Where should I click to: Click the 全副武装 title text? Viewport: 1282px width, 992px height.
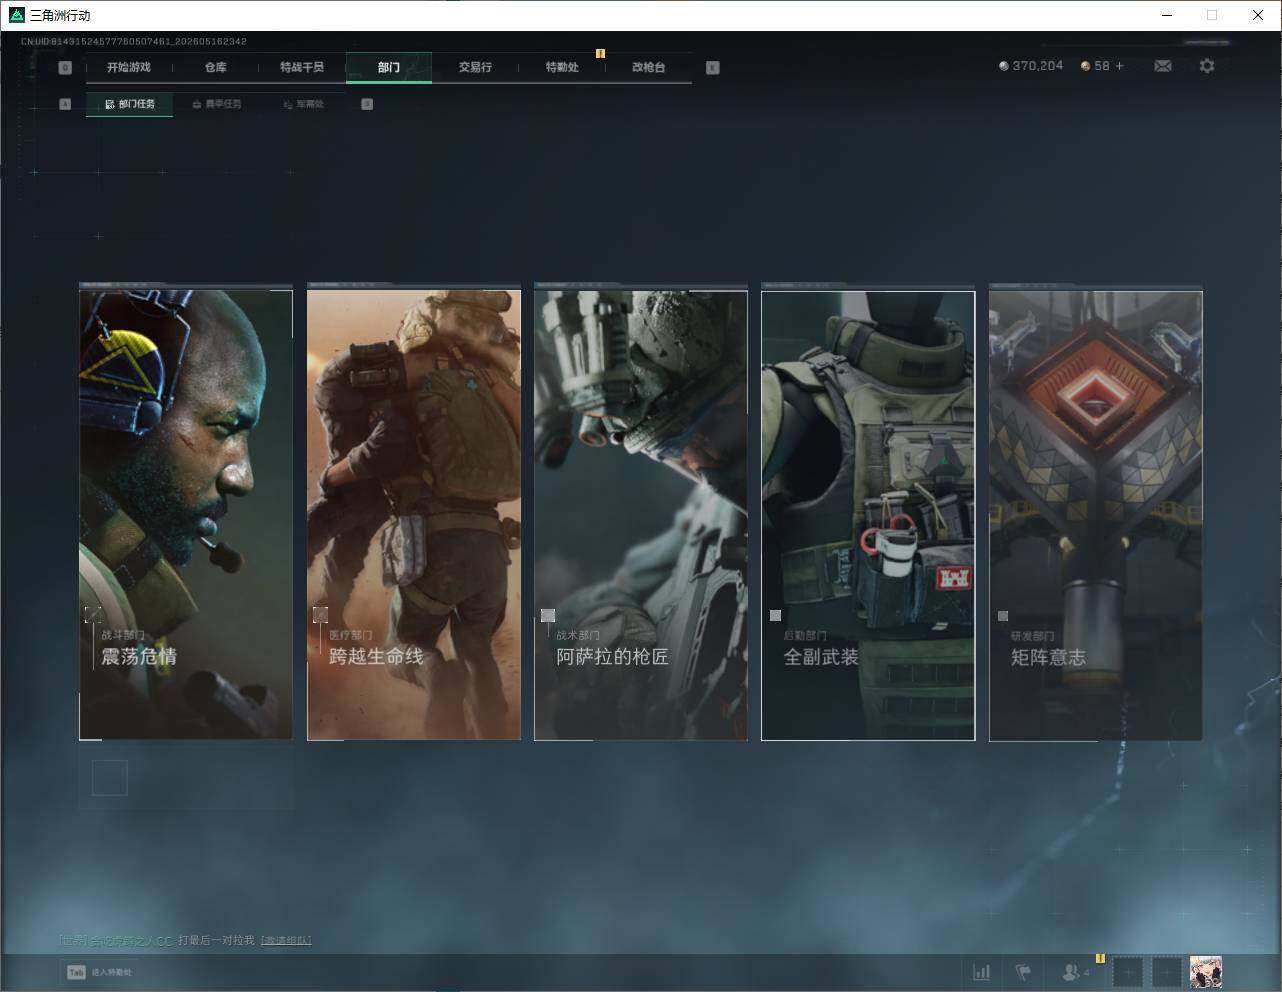coord(821,657)
